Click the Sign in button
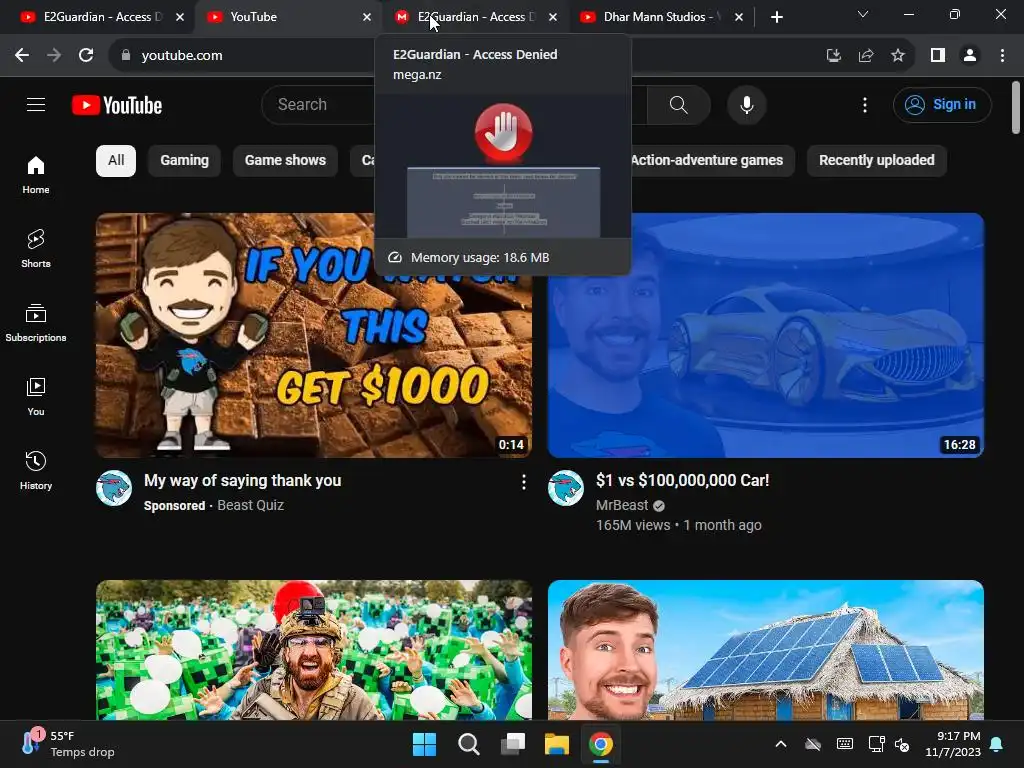The height and width of the screenshot is (768, 1024). coord(942,104)
